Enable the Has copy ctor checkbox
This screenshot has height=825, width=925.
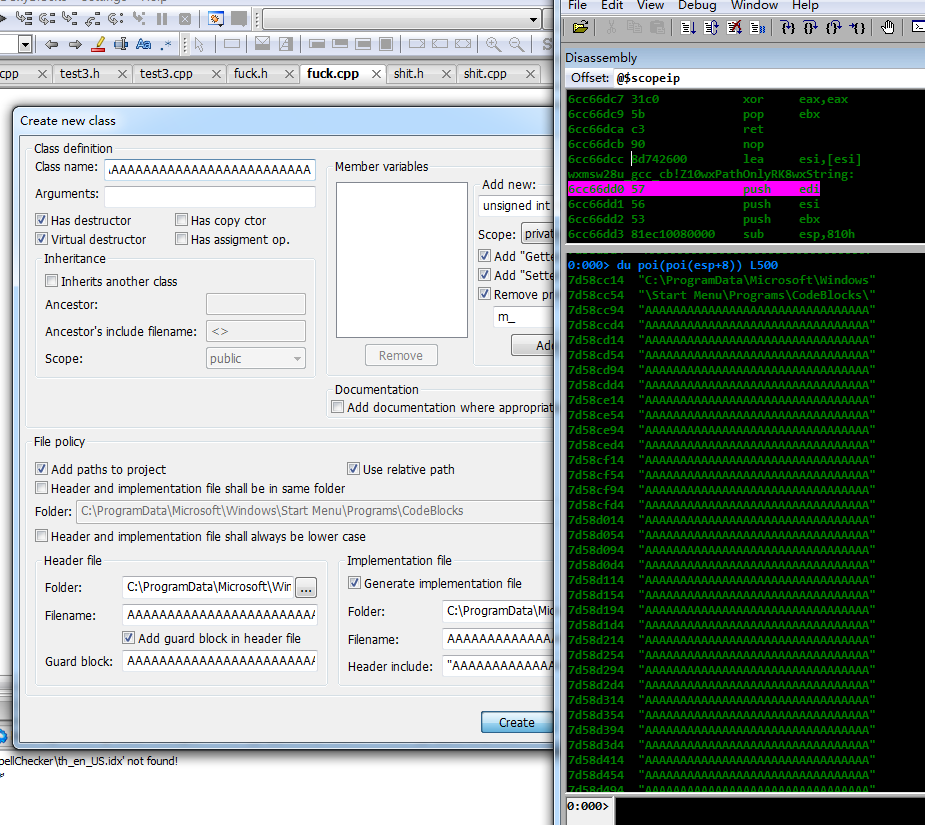[182, 220]
